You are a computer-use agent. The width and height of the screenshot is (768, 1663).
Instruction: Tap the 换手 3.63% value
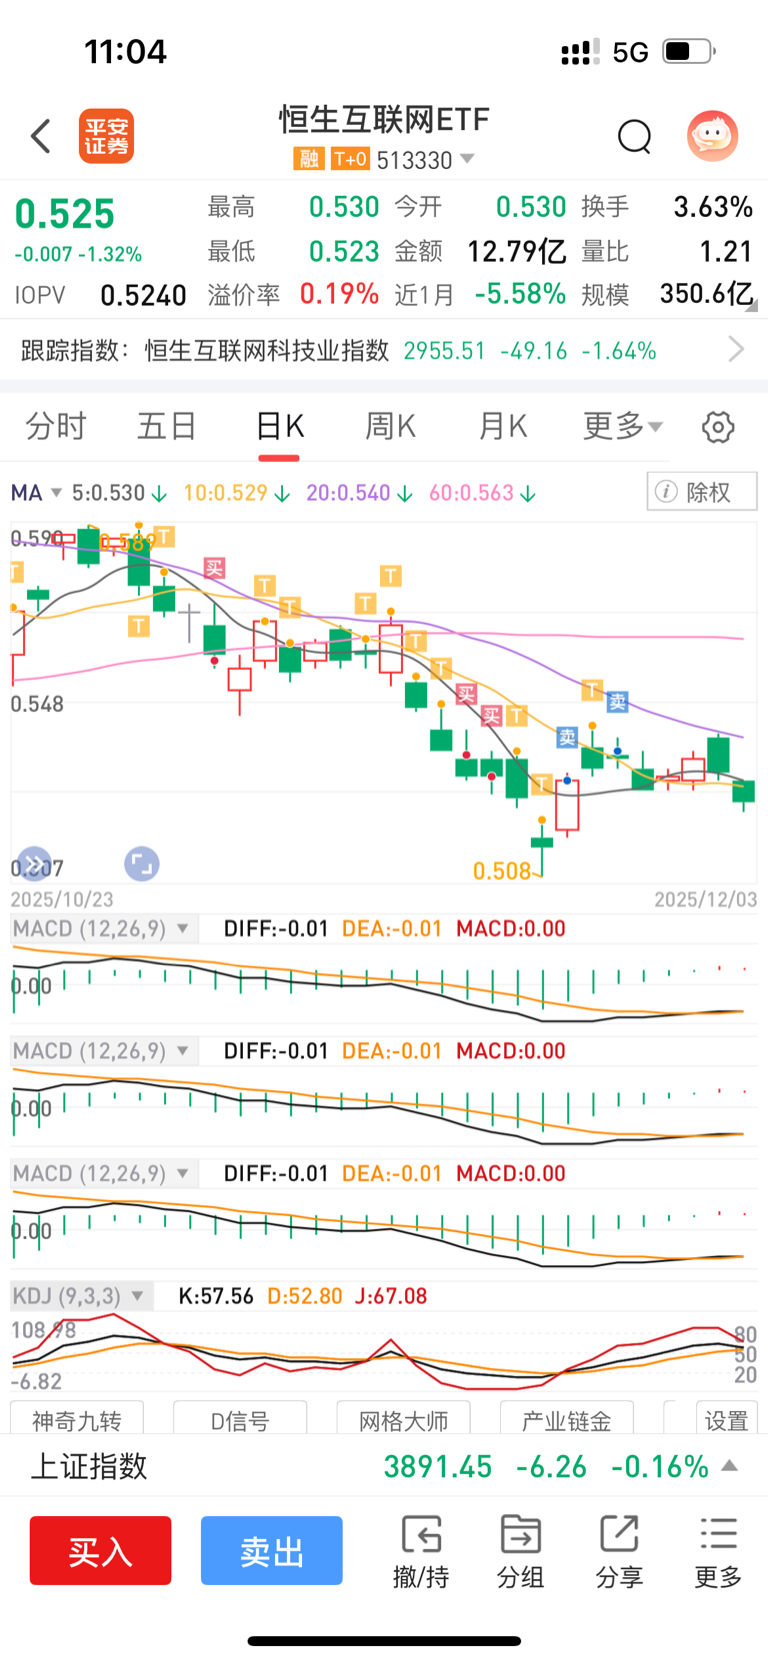pyautogui.click(x=713, y=207)
